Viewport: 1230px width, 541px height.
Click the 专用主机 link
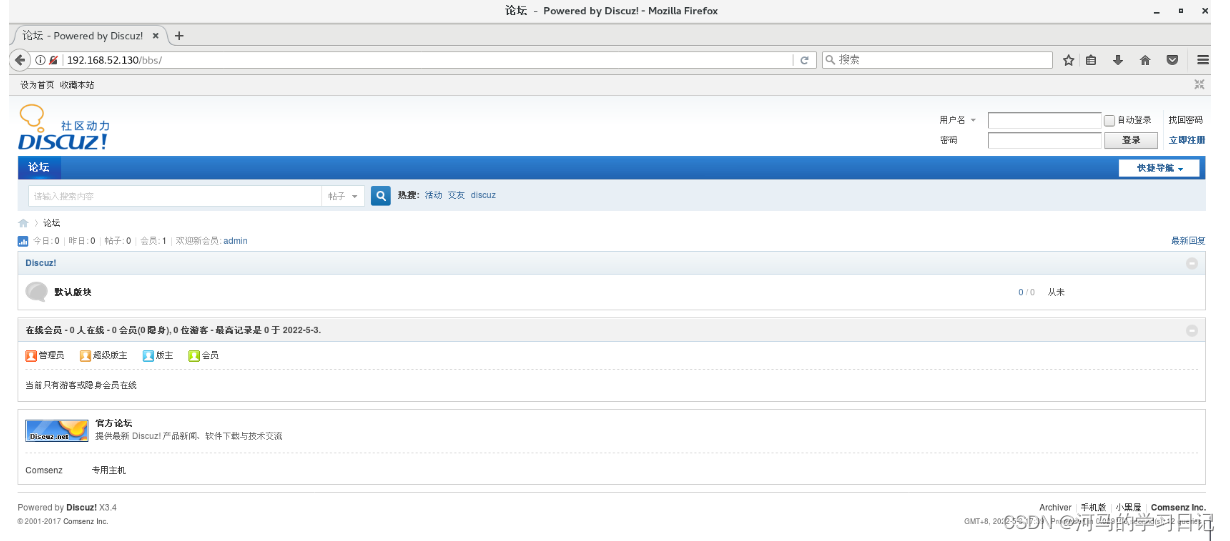109,470
